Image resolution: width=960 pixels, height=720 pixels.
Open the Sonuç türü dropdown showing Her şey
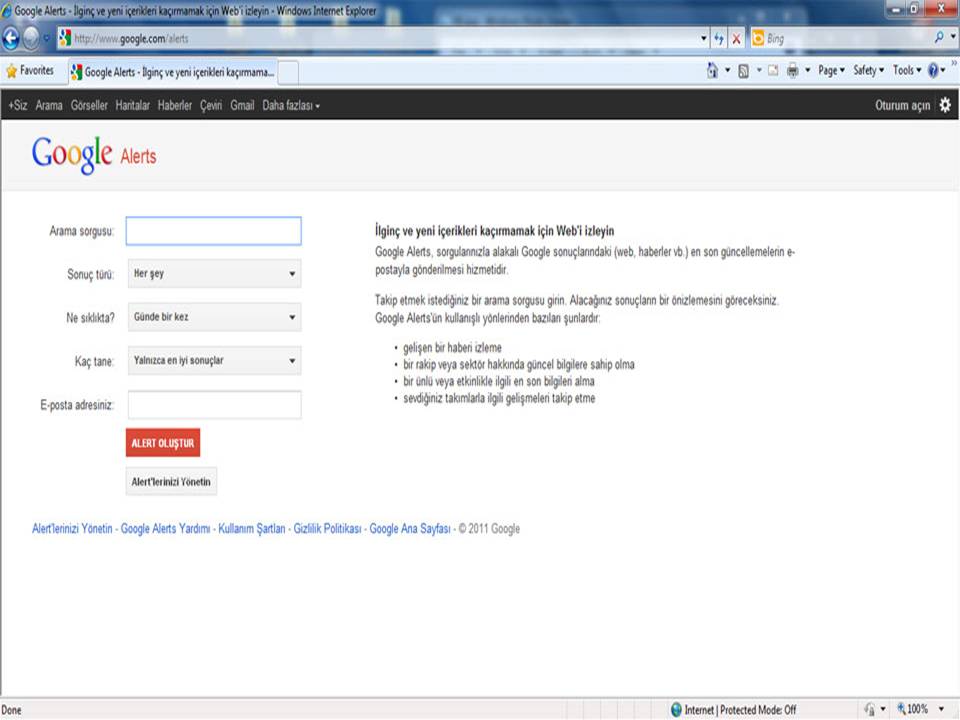click(214, 273)
